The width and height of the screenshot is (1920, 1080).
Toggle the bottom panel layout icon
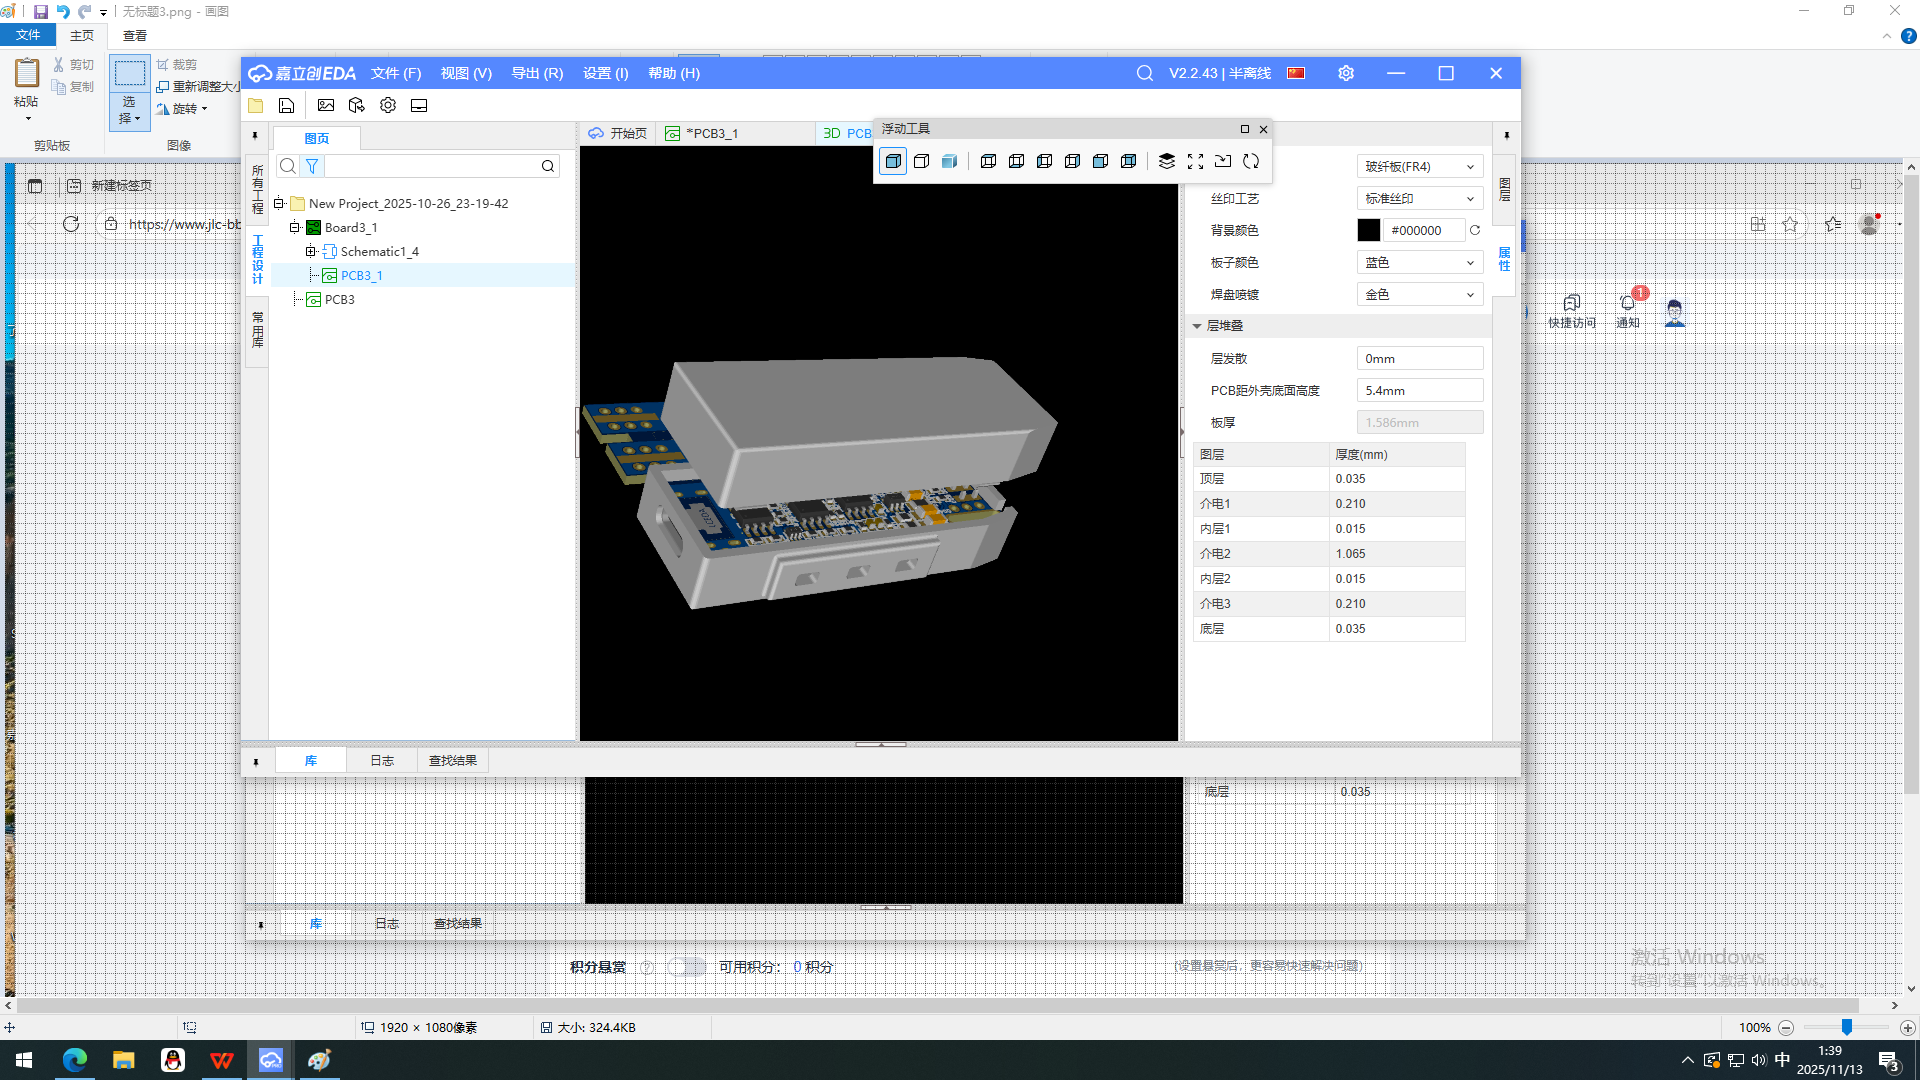click(419, 105)
